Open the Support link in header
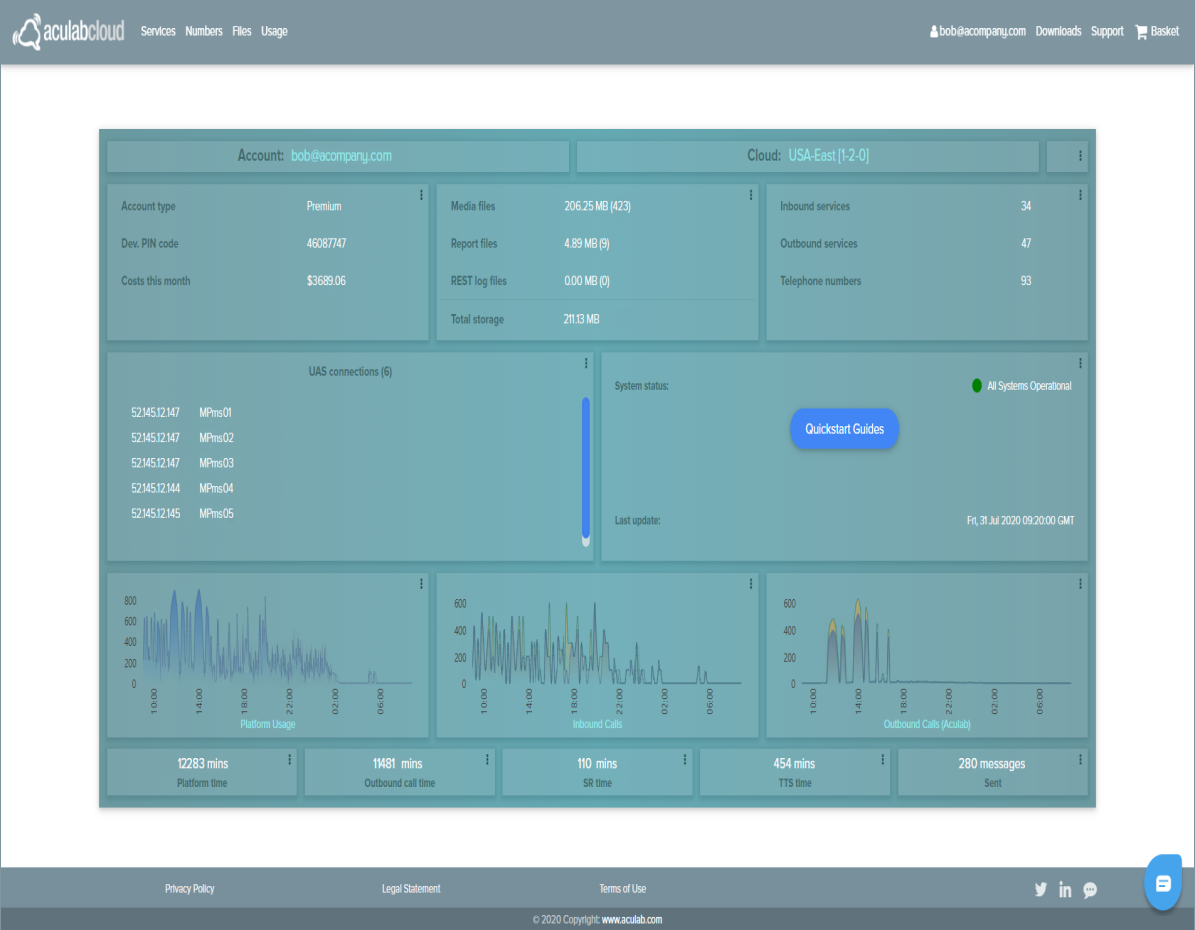This screenshot has height=930, width=1195. pyautogui.click(x=1107, y=31)
